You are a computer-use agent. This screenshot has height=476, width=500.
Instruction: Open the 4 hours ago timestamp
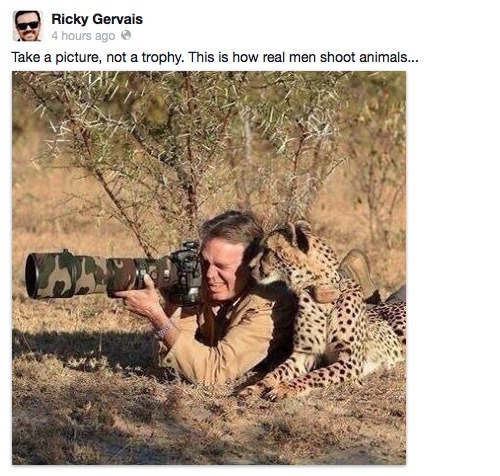pos(83,36)
